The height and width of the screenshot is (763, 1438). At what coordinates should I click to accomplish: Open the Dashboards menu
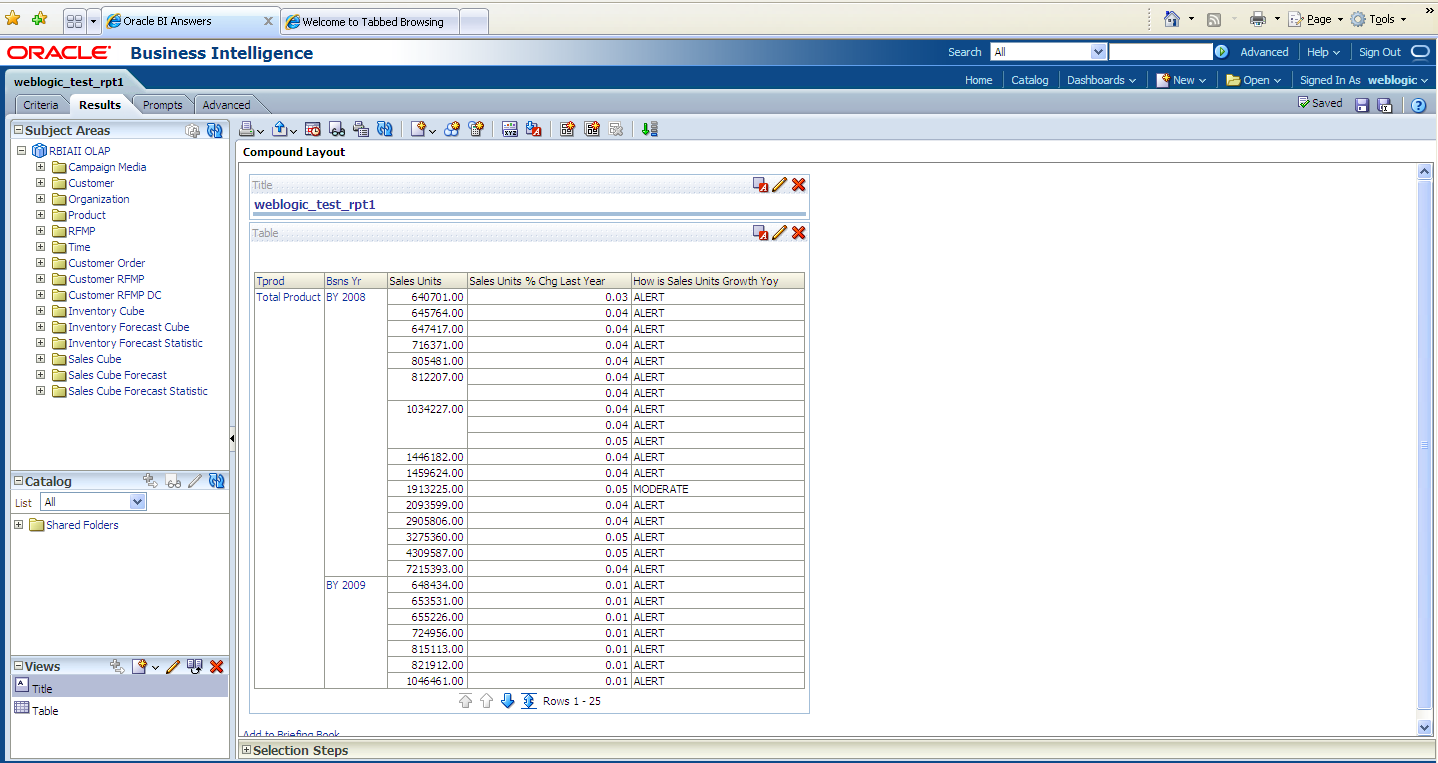click(x=1101, y=80)
